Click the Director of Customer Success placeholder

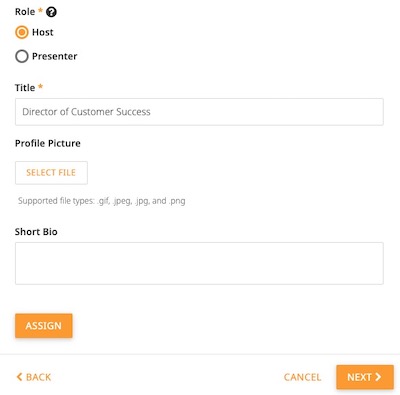86,112
